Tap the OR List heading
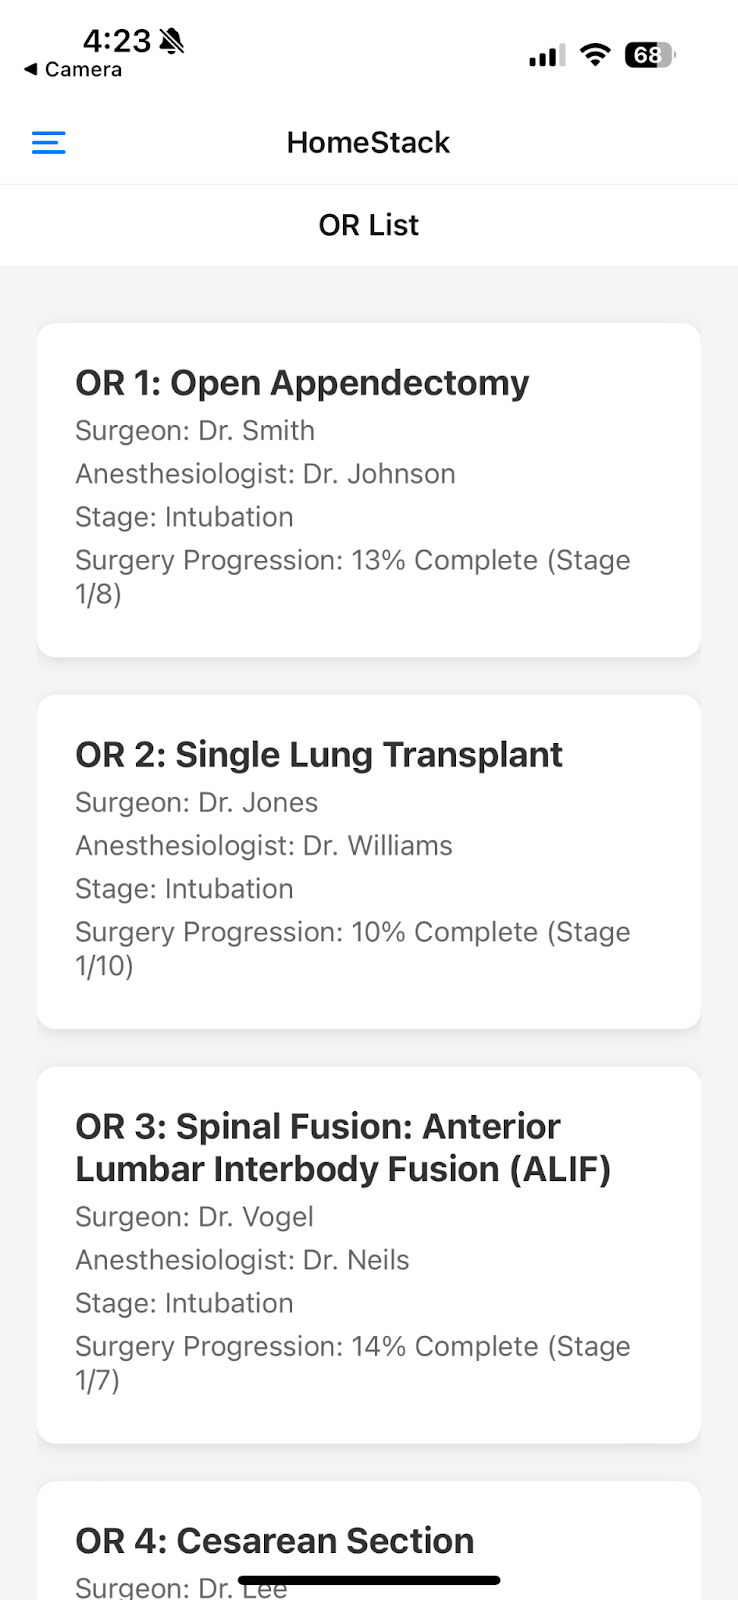 click(368, 225)
